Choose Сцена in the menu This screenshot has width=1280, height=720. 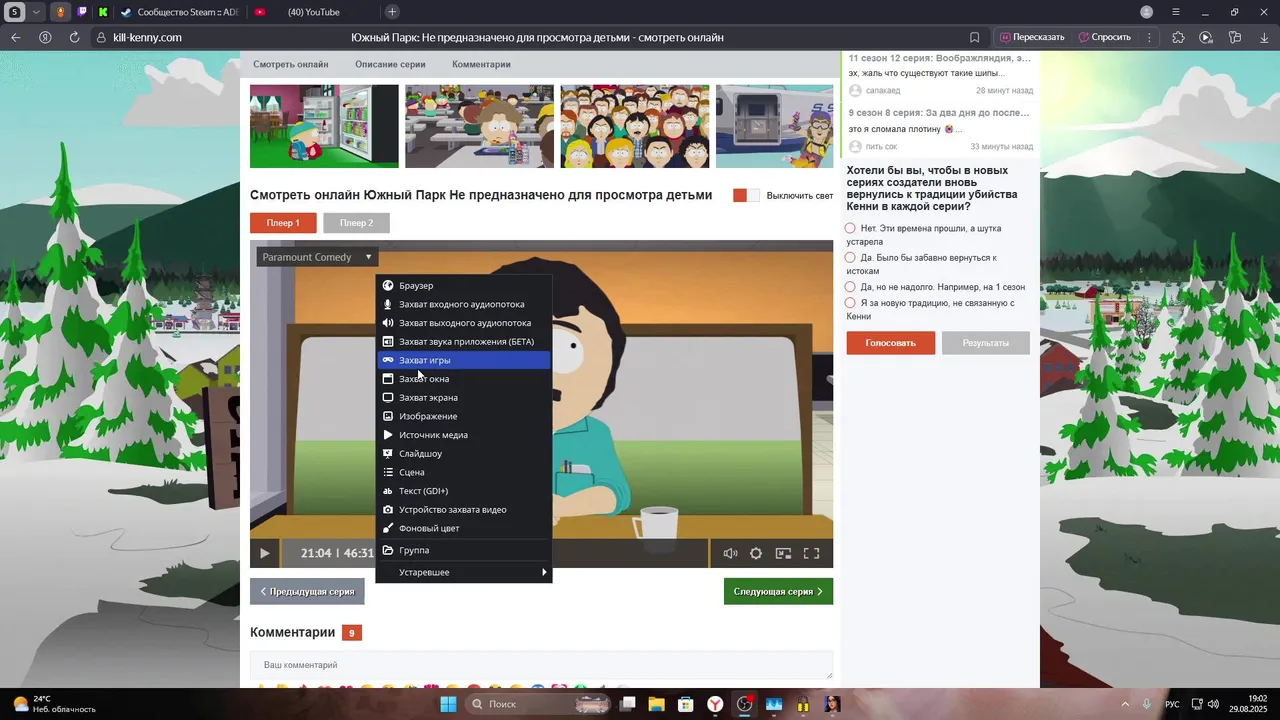[x=464, y=472]
